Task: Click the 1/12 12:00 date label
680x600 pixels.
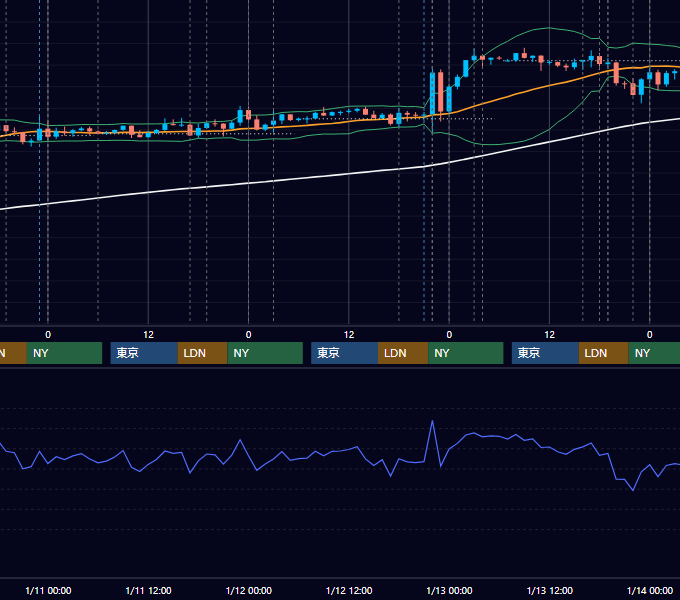Action: [349, 590]
